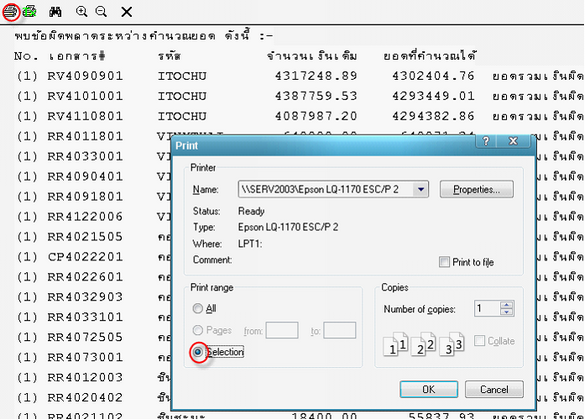Image resolution: width=585 pixels, height=420 pixels.
Task: Increase number of copies with up arrow
Action: [507, 305]
